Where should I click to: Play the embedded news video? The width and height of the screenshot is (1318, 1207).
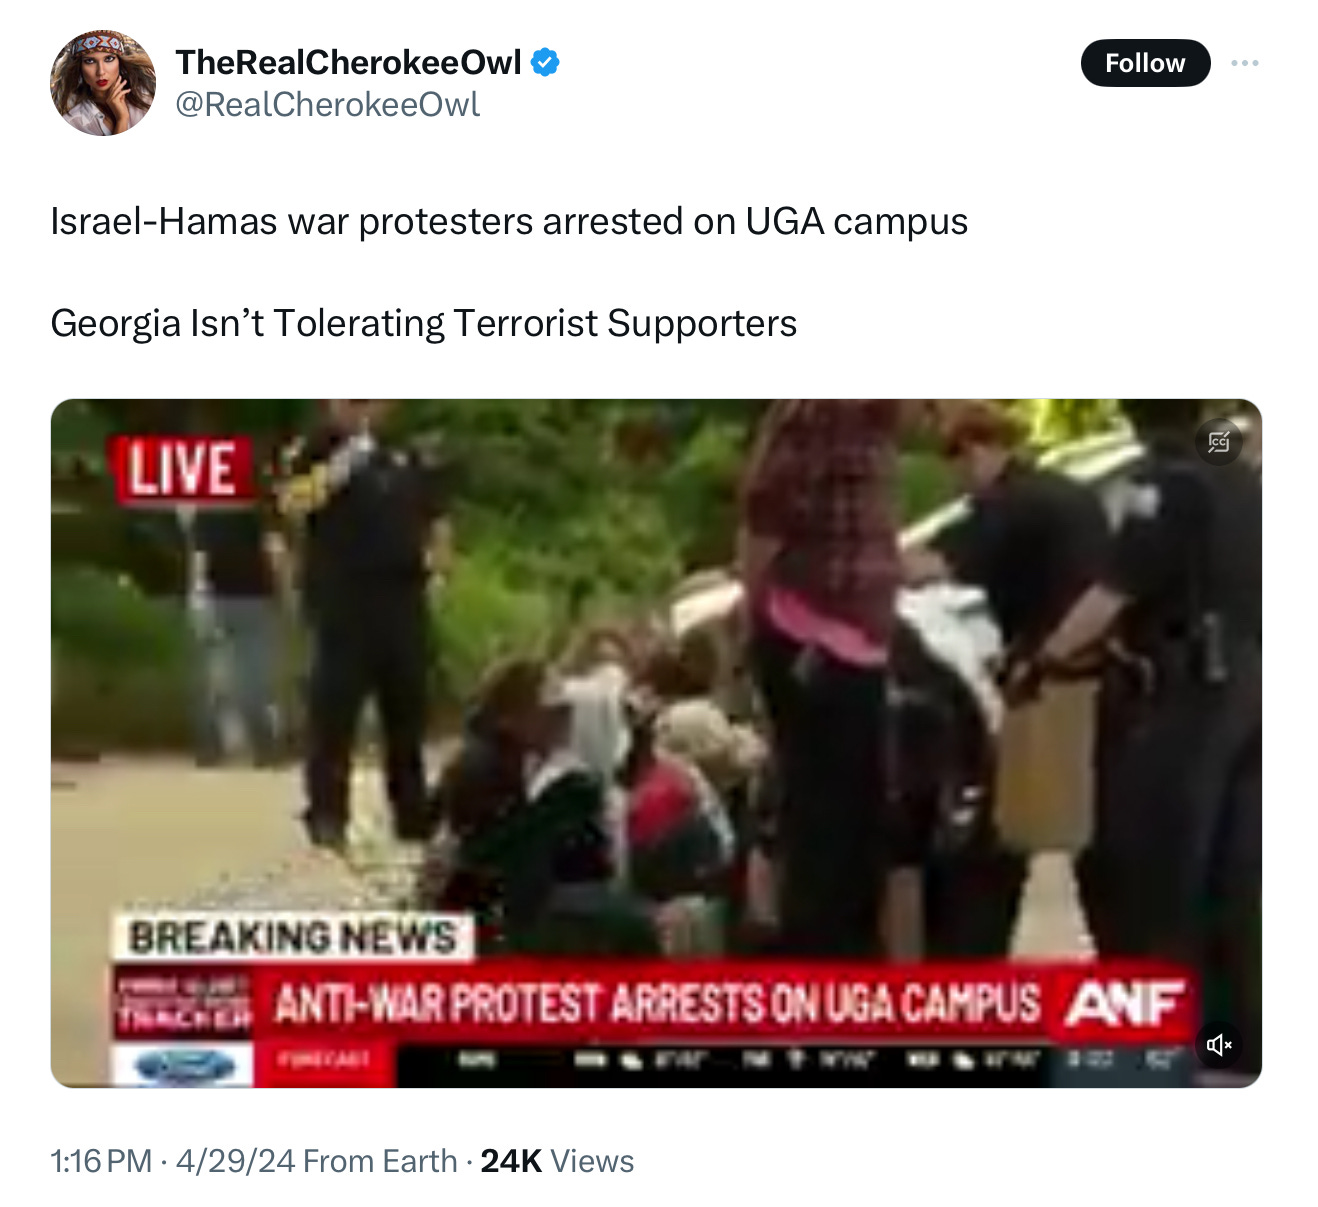[656, 743]
